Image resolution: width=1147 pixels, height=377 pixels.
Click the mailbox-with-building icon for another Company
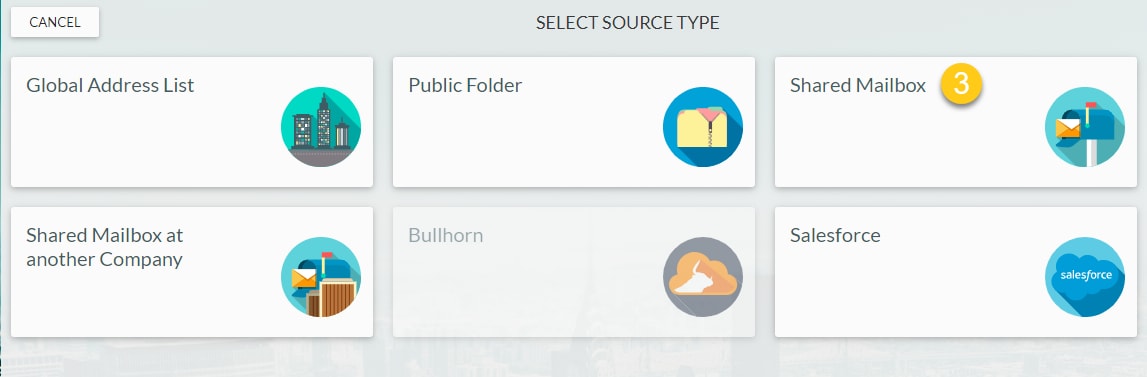pos(320,277)
